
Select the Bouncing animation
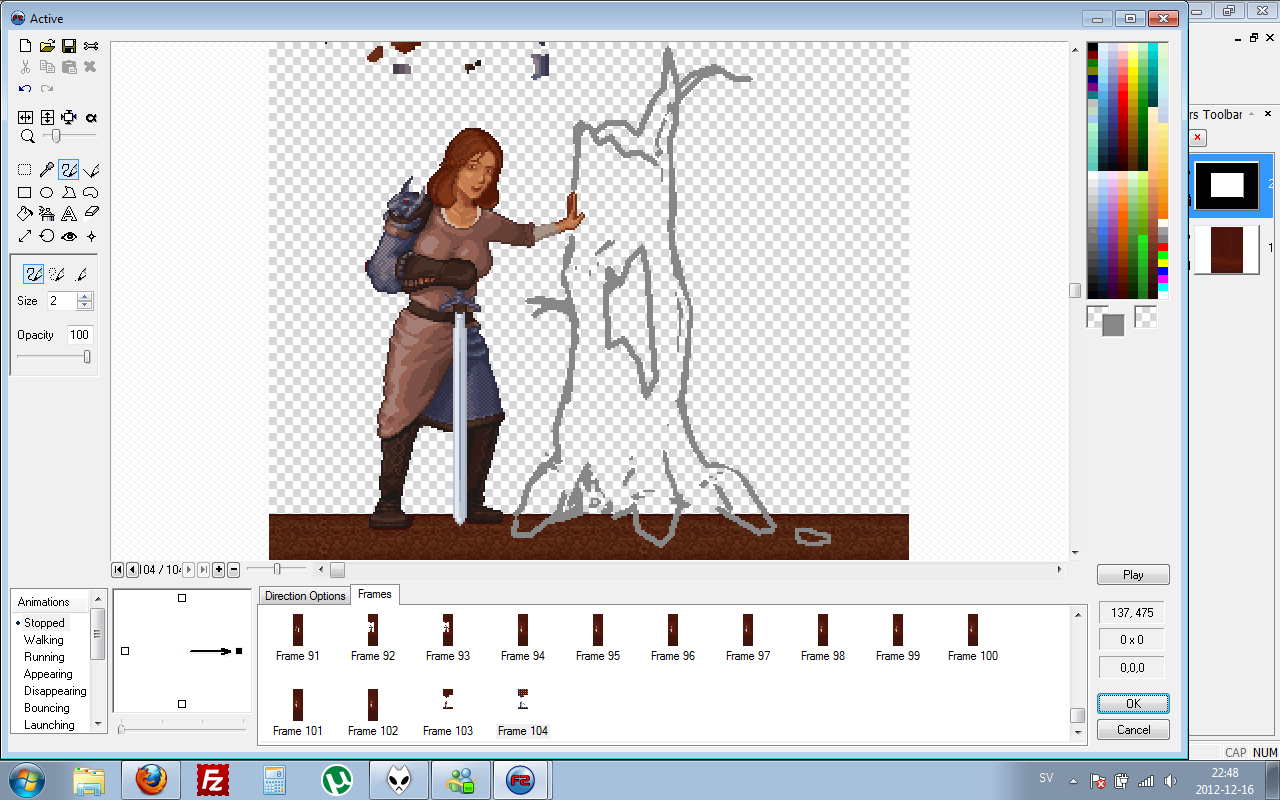pos(47,708)
